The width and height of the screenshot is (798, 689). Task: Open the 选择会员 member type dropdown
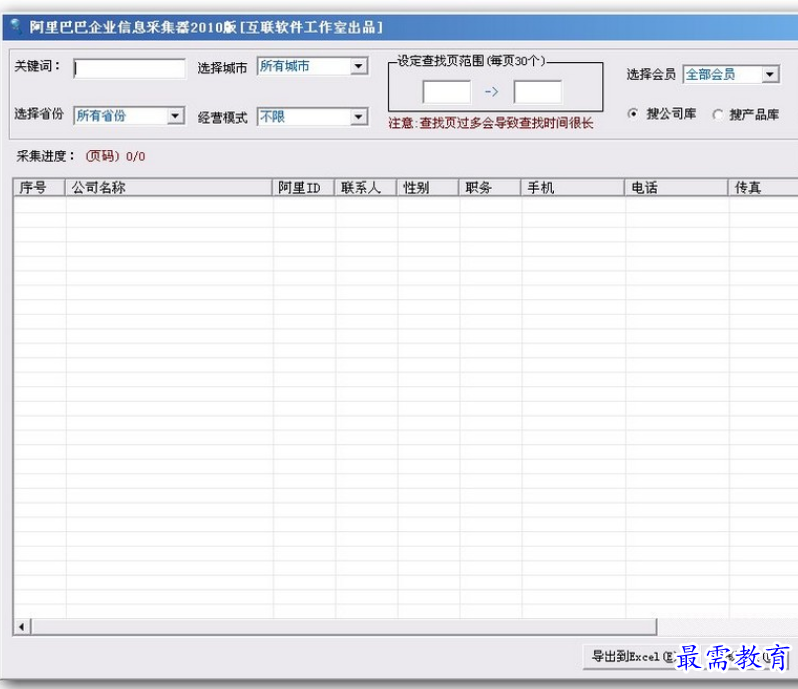pos(731,75)
